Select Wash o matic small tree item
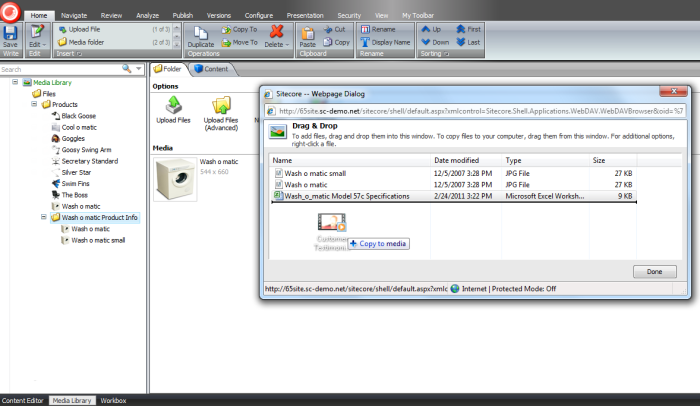 click(93, 240)
